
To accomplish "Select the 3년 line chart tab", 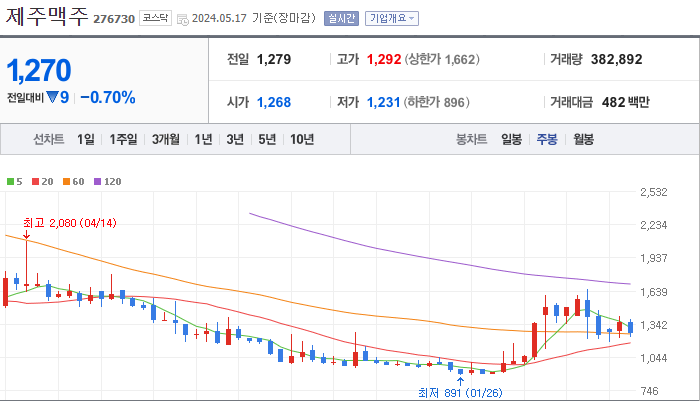I will (235, 139).
